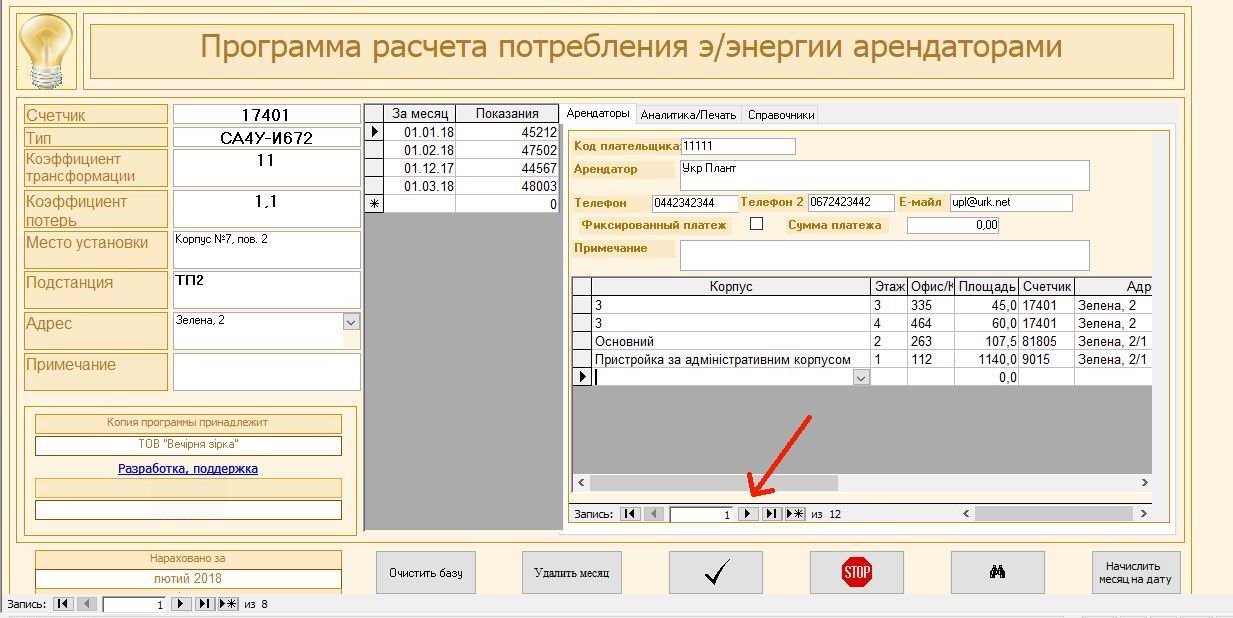Click the Телефон field 0442342344
This screenshot has width=1233, height=618.
click(694, 203)
